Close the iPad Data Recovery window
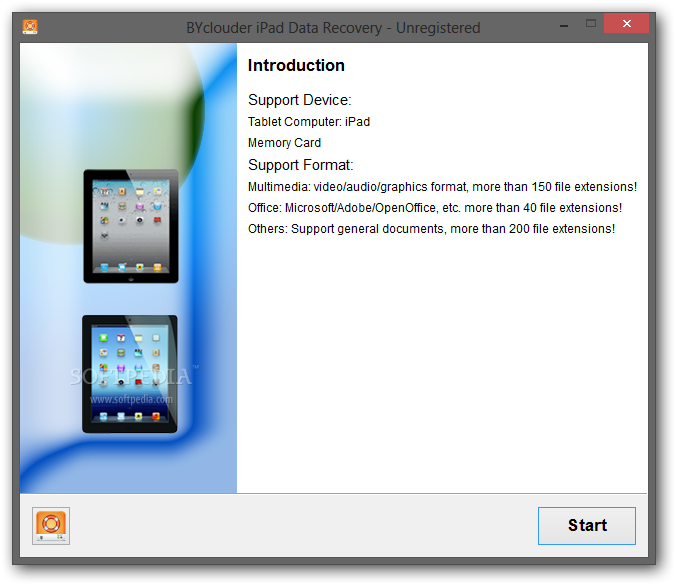The image size is (676, 585). (626, 23)
